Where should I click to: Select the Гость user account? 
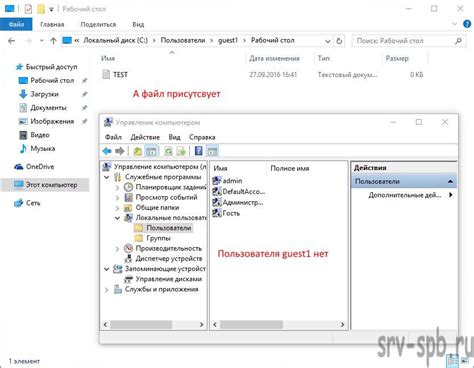[226, 213]
